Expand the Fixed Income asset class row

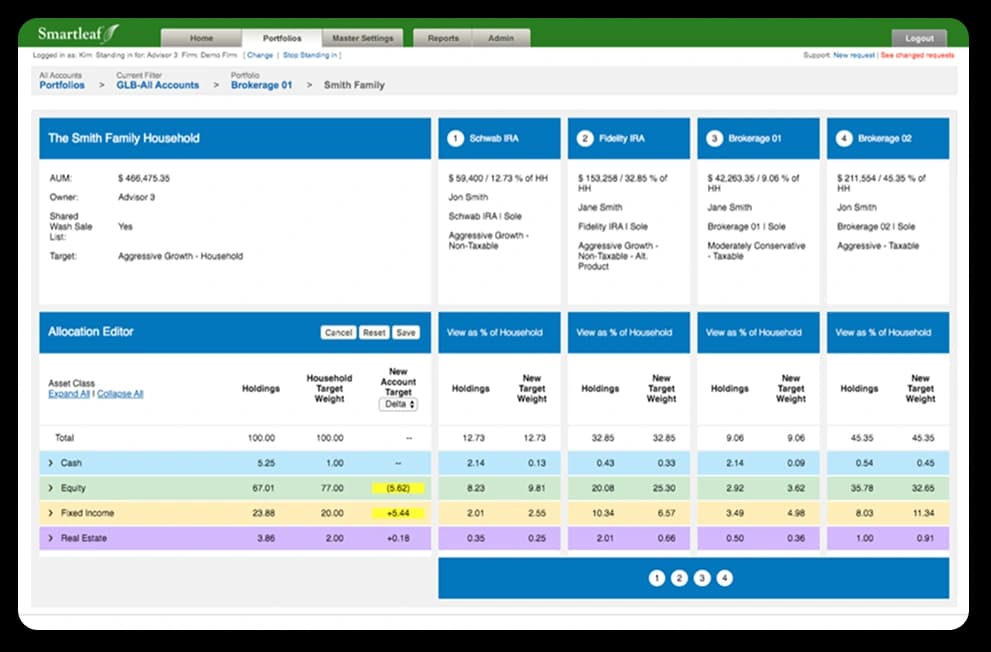(x=51, y=513)
